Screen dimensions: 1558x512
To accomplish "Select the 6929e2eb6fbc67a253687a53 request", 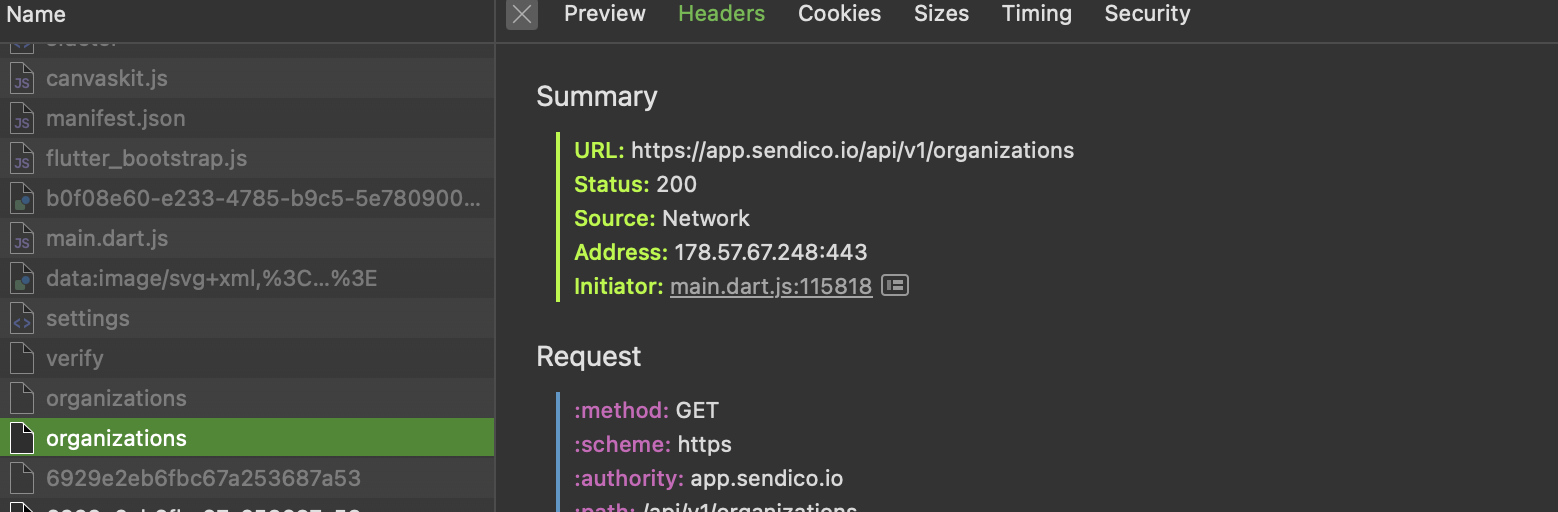I will 203,478.
